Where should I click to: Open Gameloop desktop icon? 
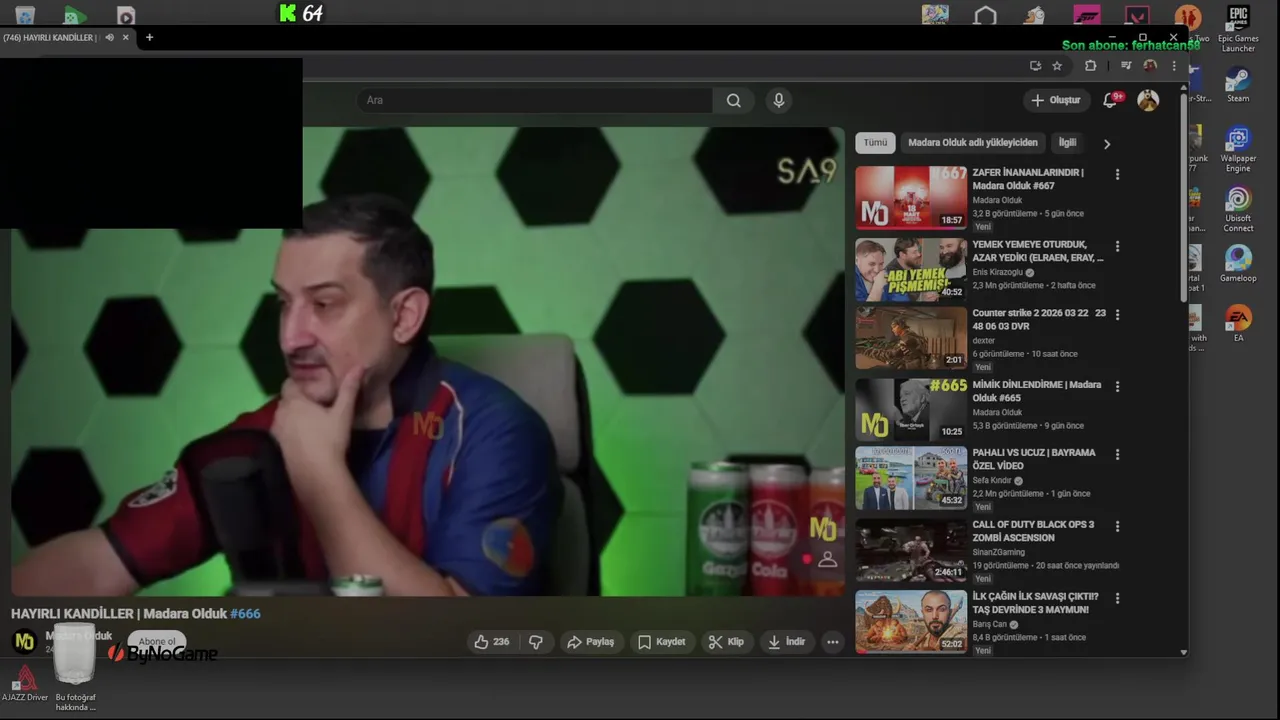[x=1238, y=264]
